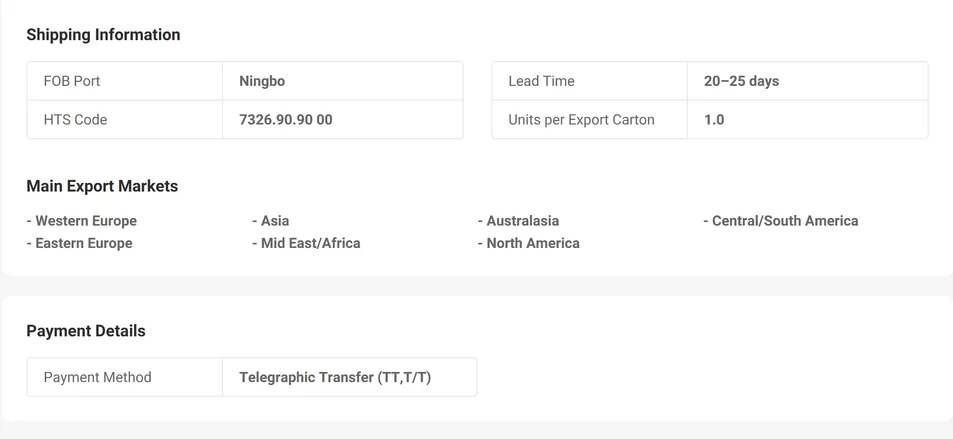Select the Central/South America market entry
953x439 pixels.
tap(781, 221)
